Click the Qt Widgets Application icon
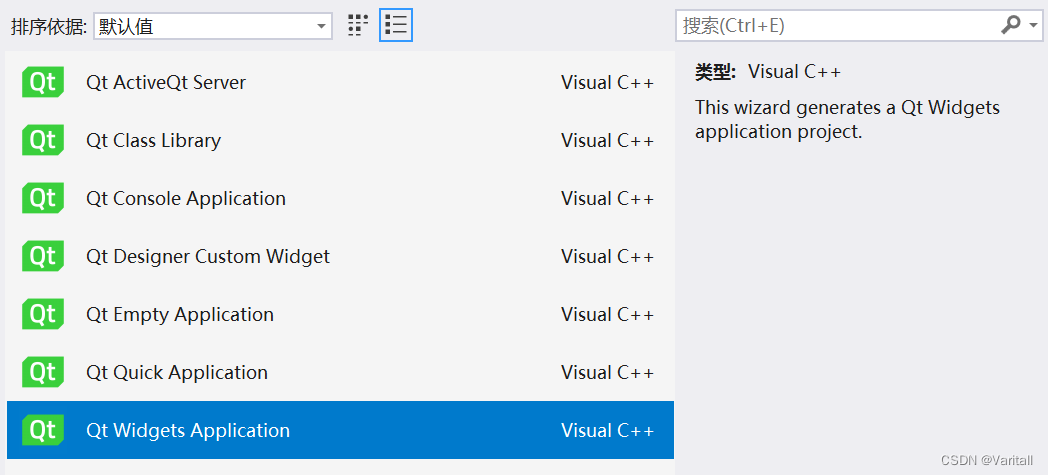 pyautogui.click(x=43, y=431)
